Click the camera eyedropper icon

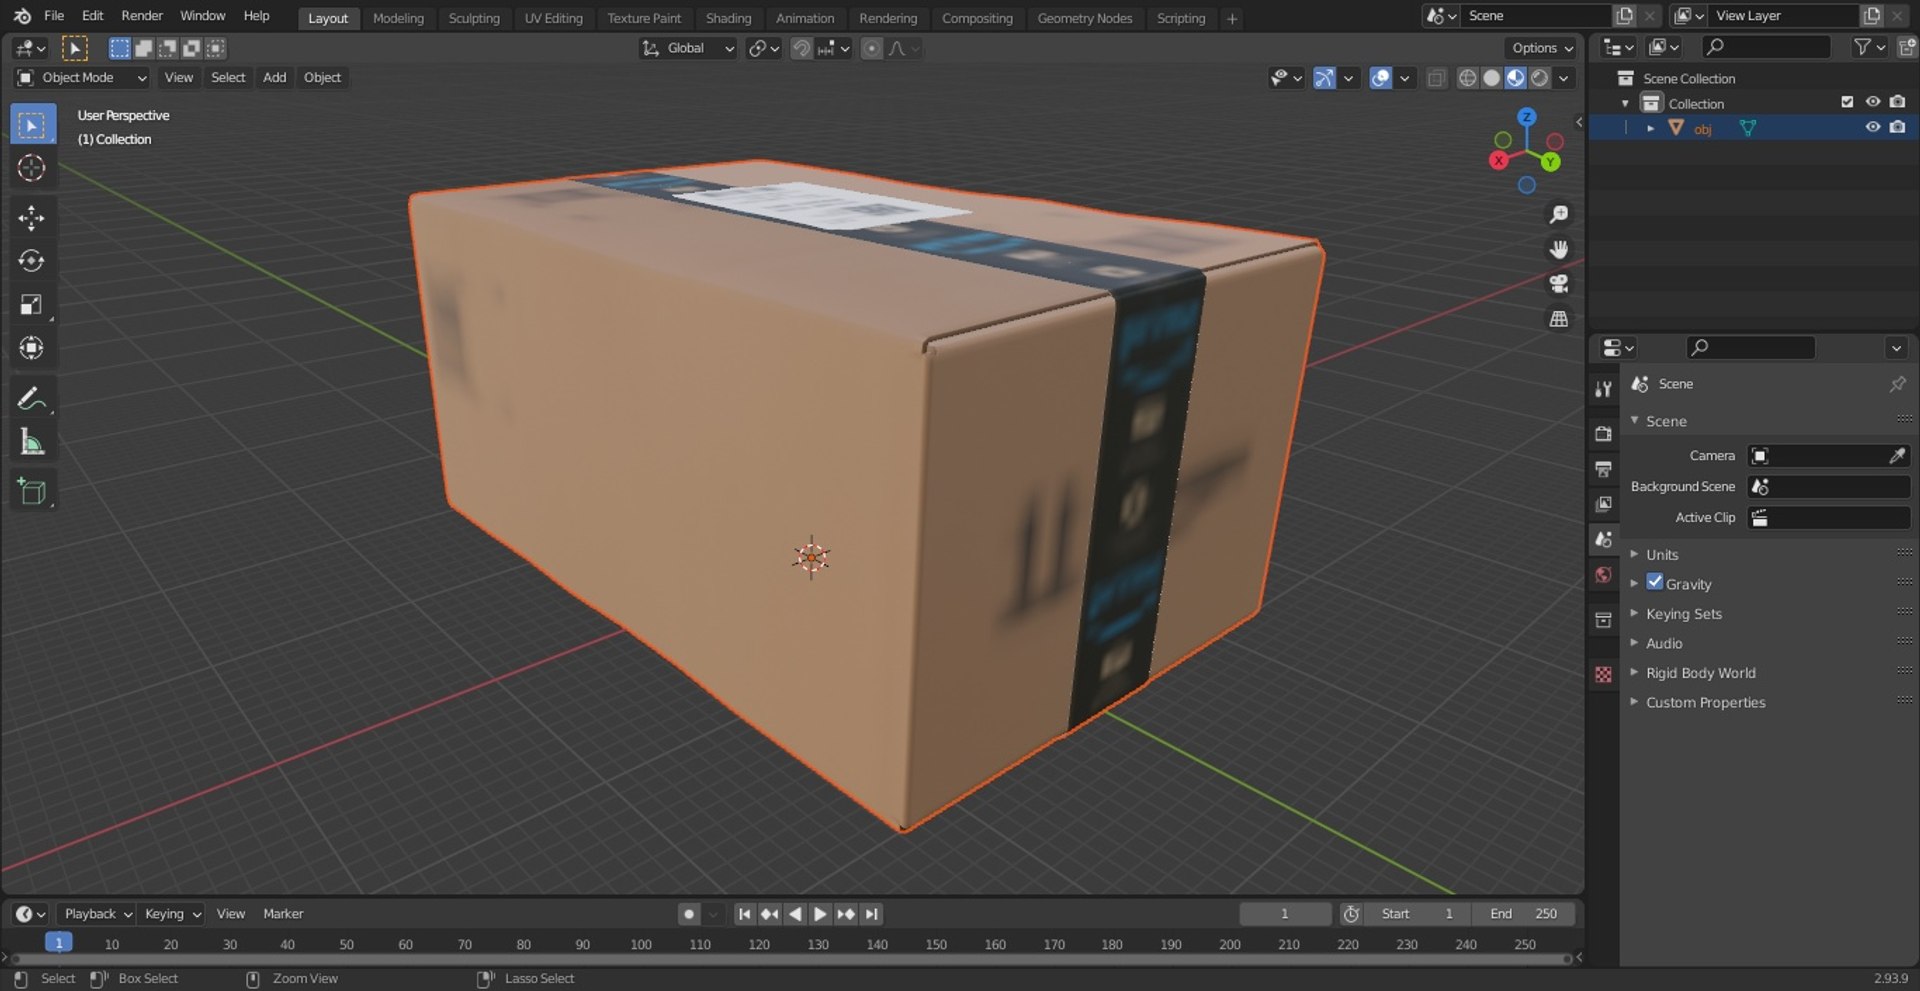click(x=1897, y=456)
